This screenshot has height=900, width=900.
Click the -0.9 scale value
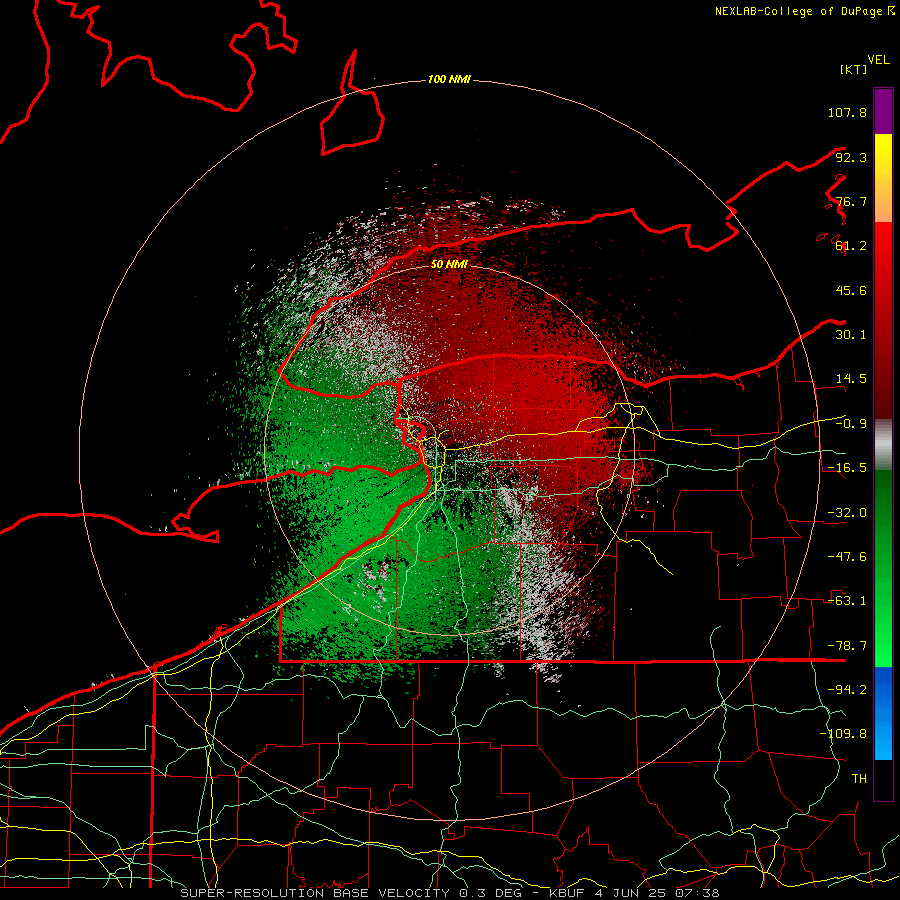[x=851, y=424]
